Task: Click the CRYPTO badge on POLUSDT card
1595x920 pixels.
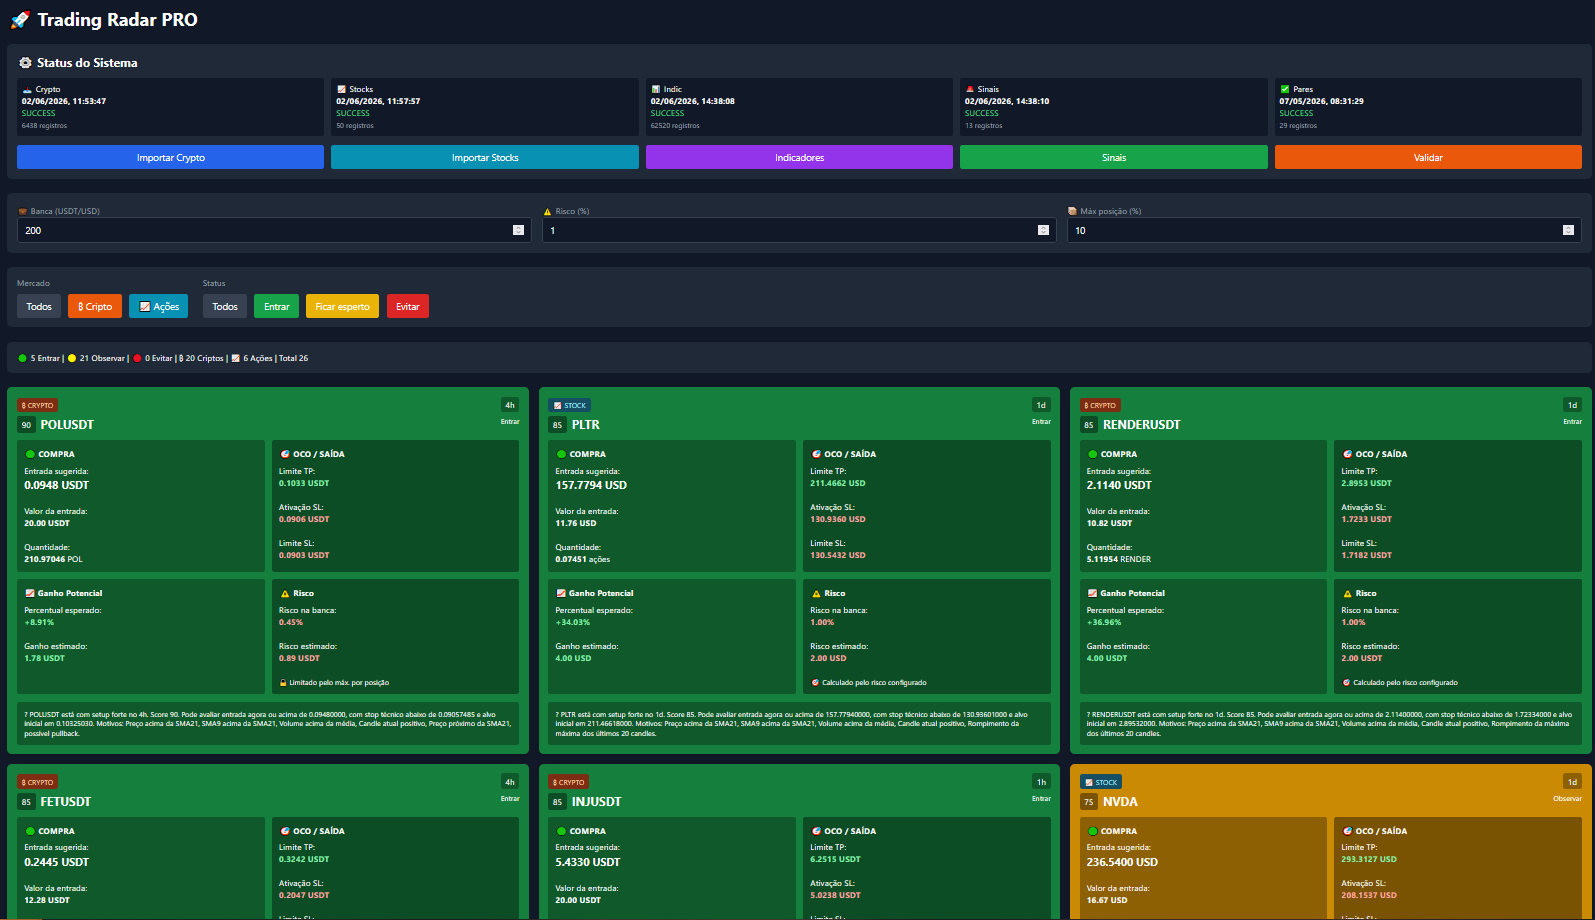Action: (x=37, y=405)
